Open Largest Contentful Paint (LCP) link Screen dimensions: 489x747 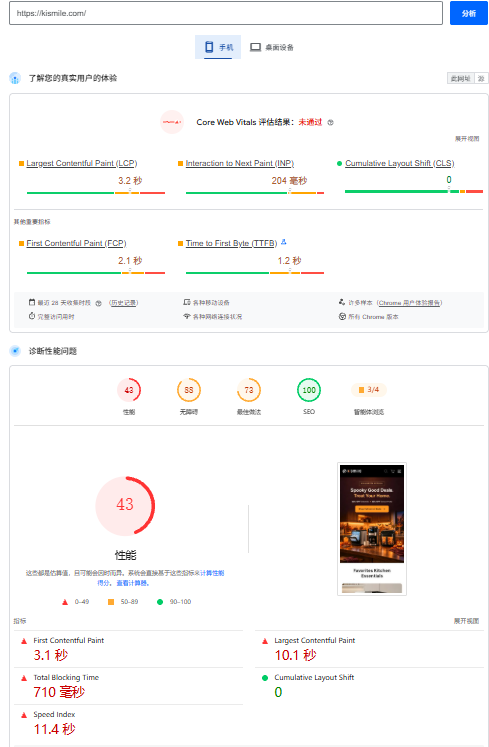click(82, 163)
